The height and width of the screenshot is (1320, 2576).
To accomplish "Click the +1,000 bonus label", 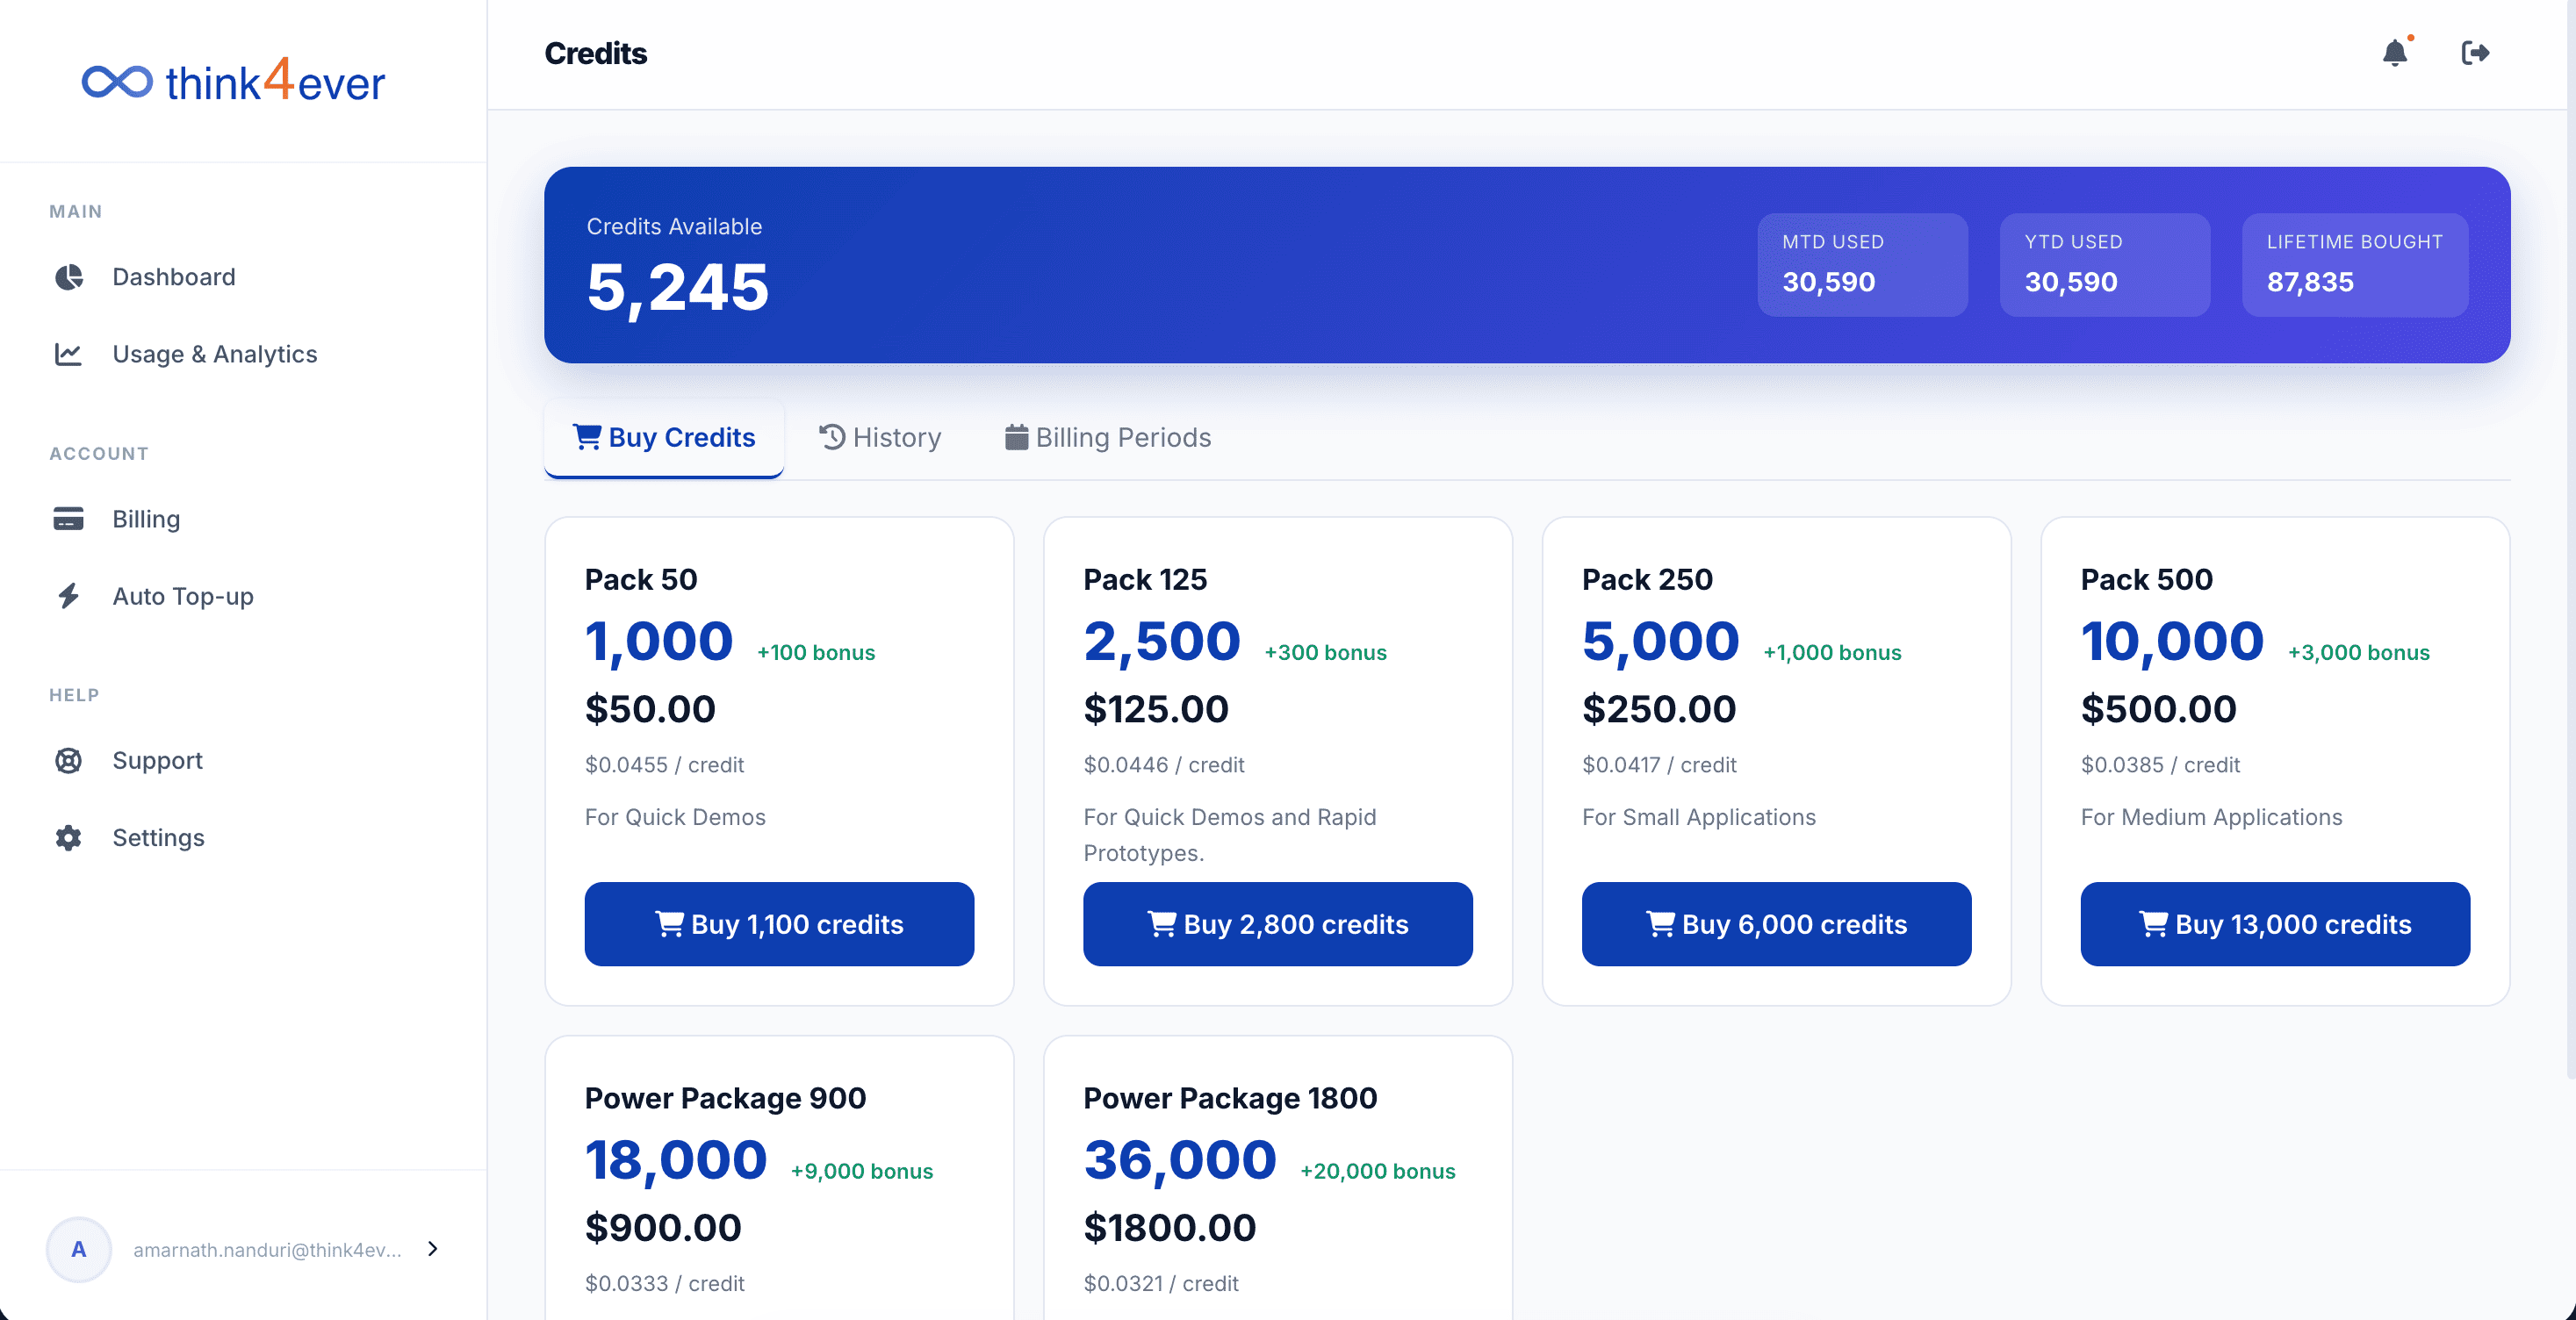I will (1832, 653).
